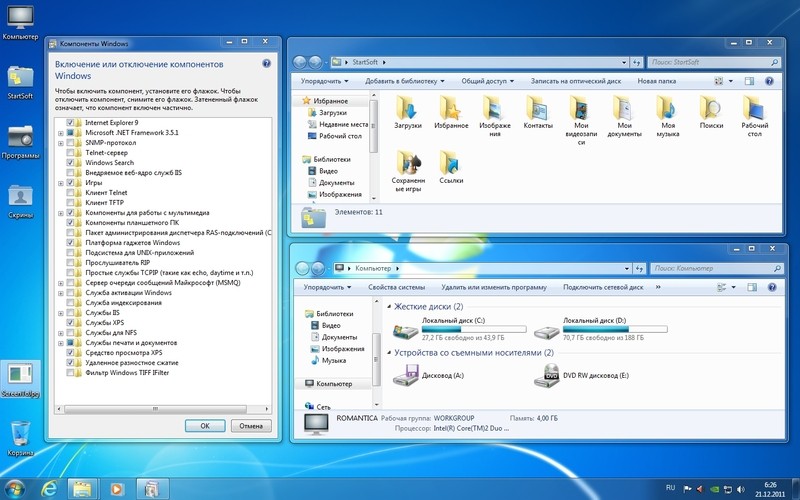Viewport: 800px width, 500px height.
Task: Open the Общий доступ menu
Action: [x=488, y=81]
